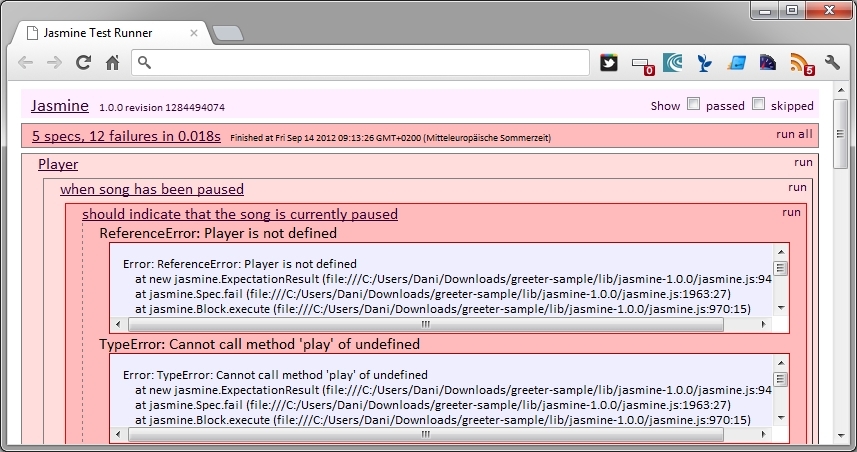
Task: Click 'run' for the currently paused spec
Action: coord(791,212)
